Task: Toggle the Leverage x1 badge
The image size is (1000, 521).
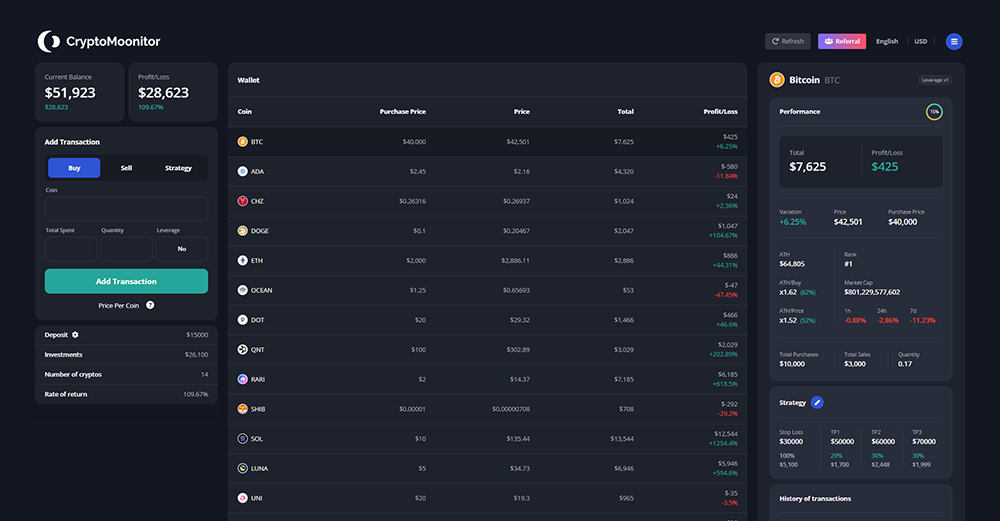Action: pyautogui.click(x=934, y=80)
